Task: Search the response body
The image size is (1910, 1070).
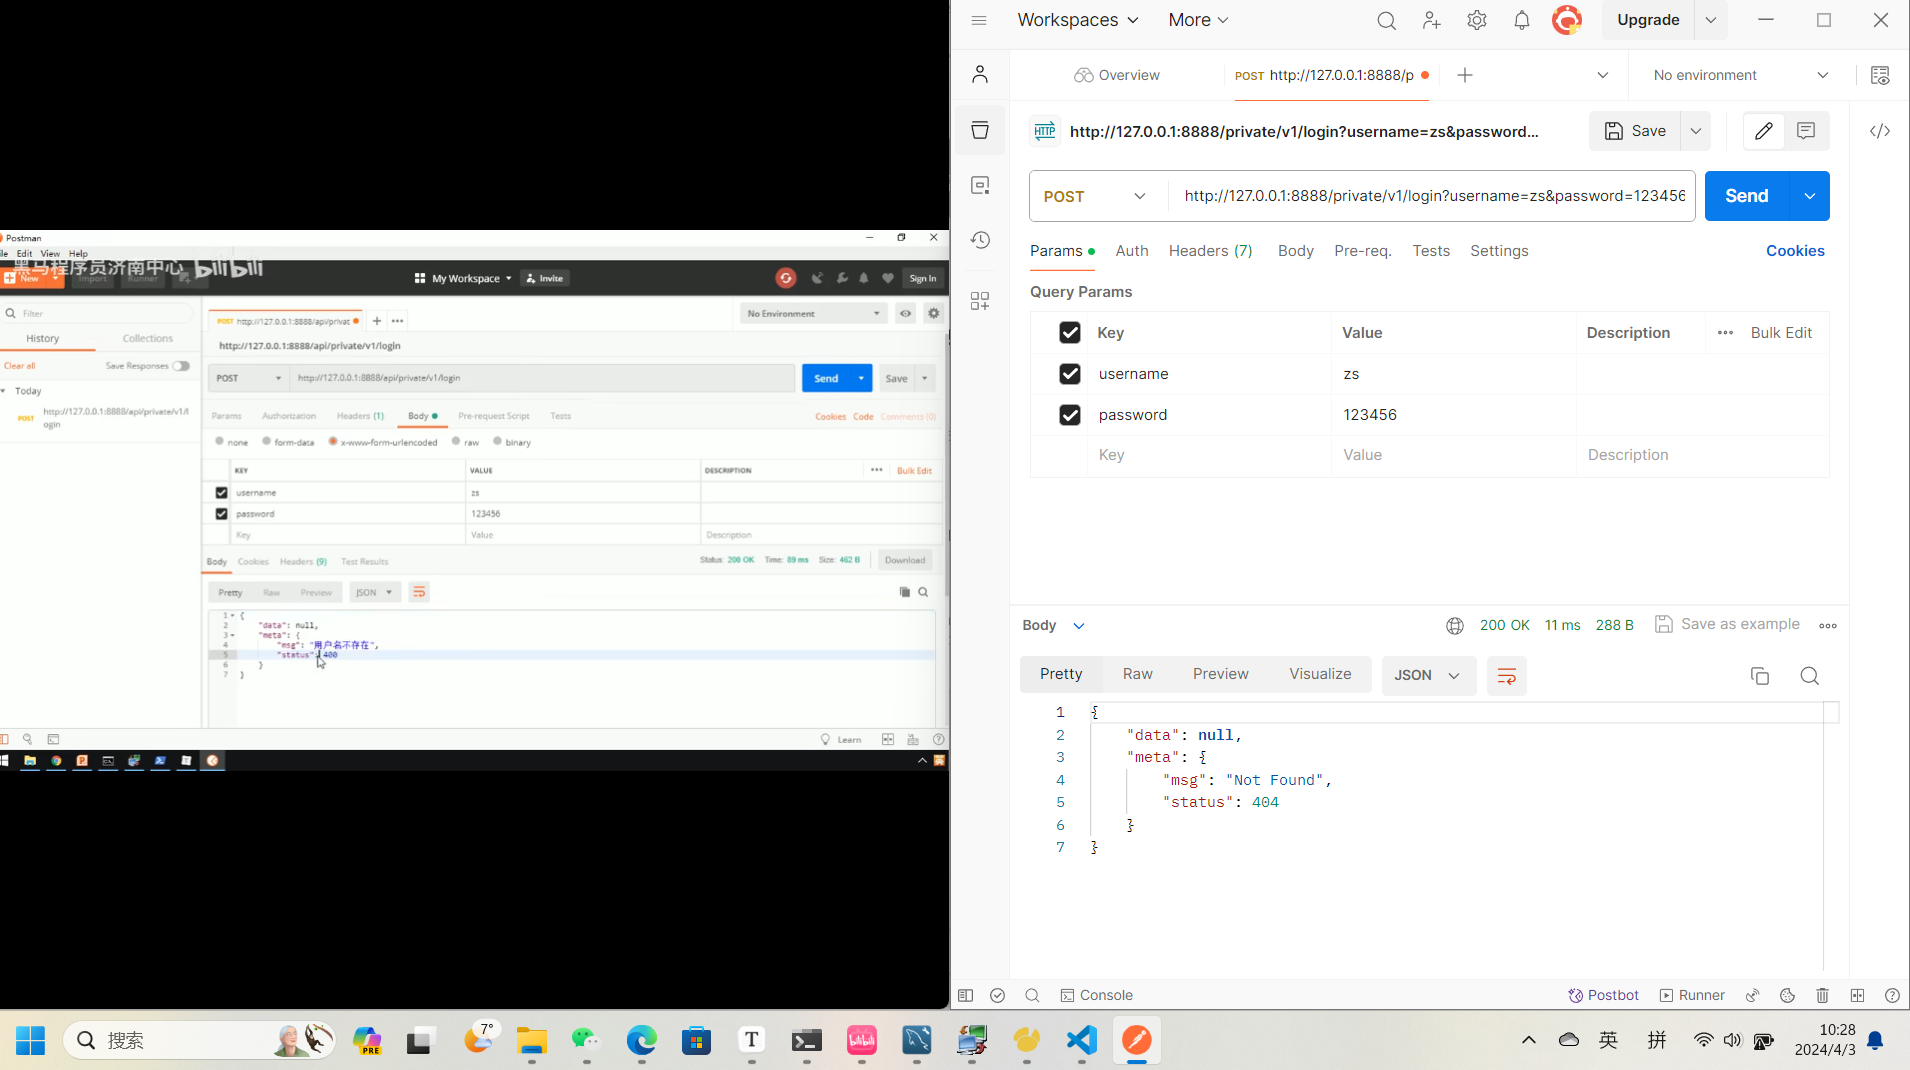Action: (x=1809, y=676)
